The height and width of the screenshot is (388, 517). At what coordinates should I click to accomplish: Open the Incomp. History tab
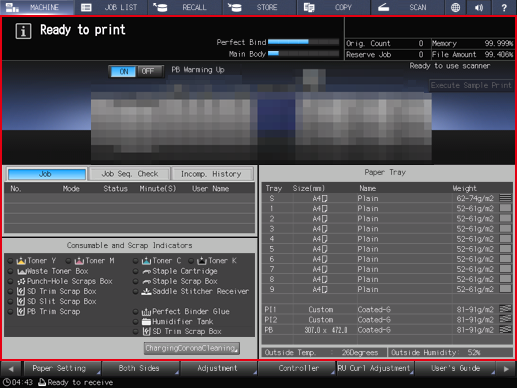[212, 174]
